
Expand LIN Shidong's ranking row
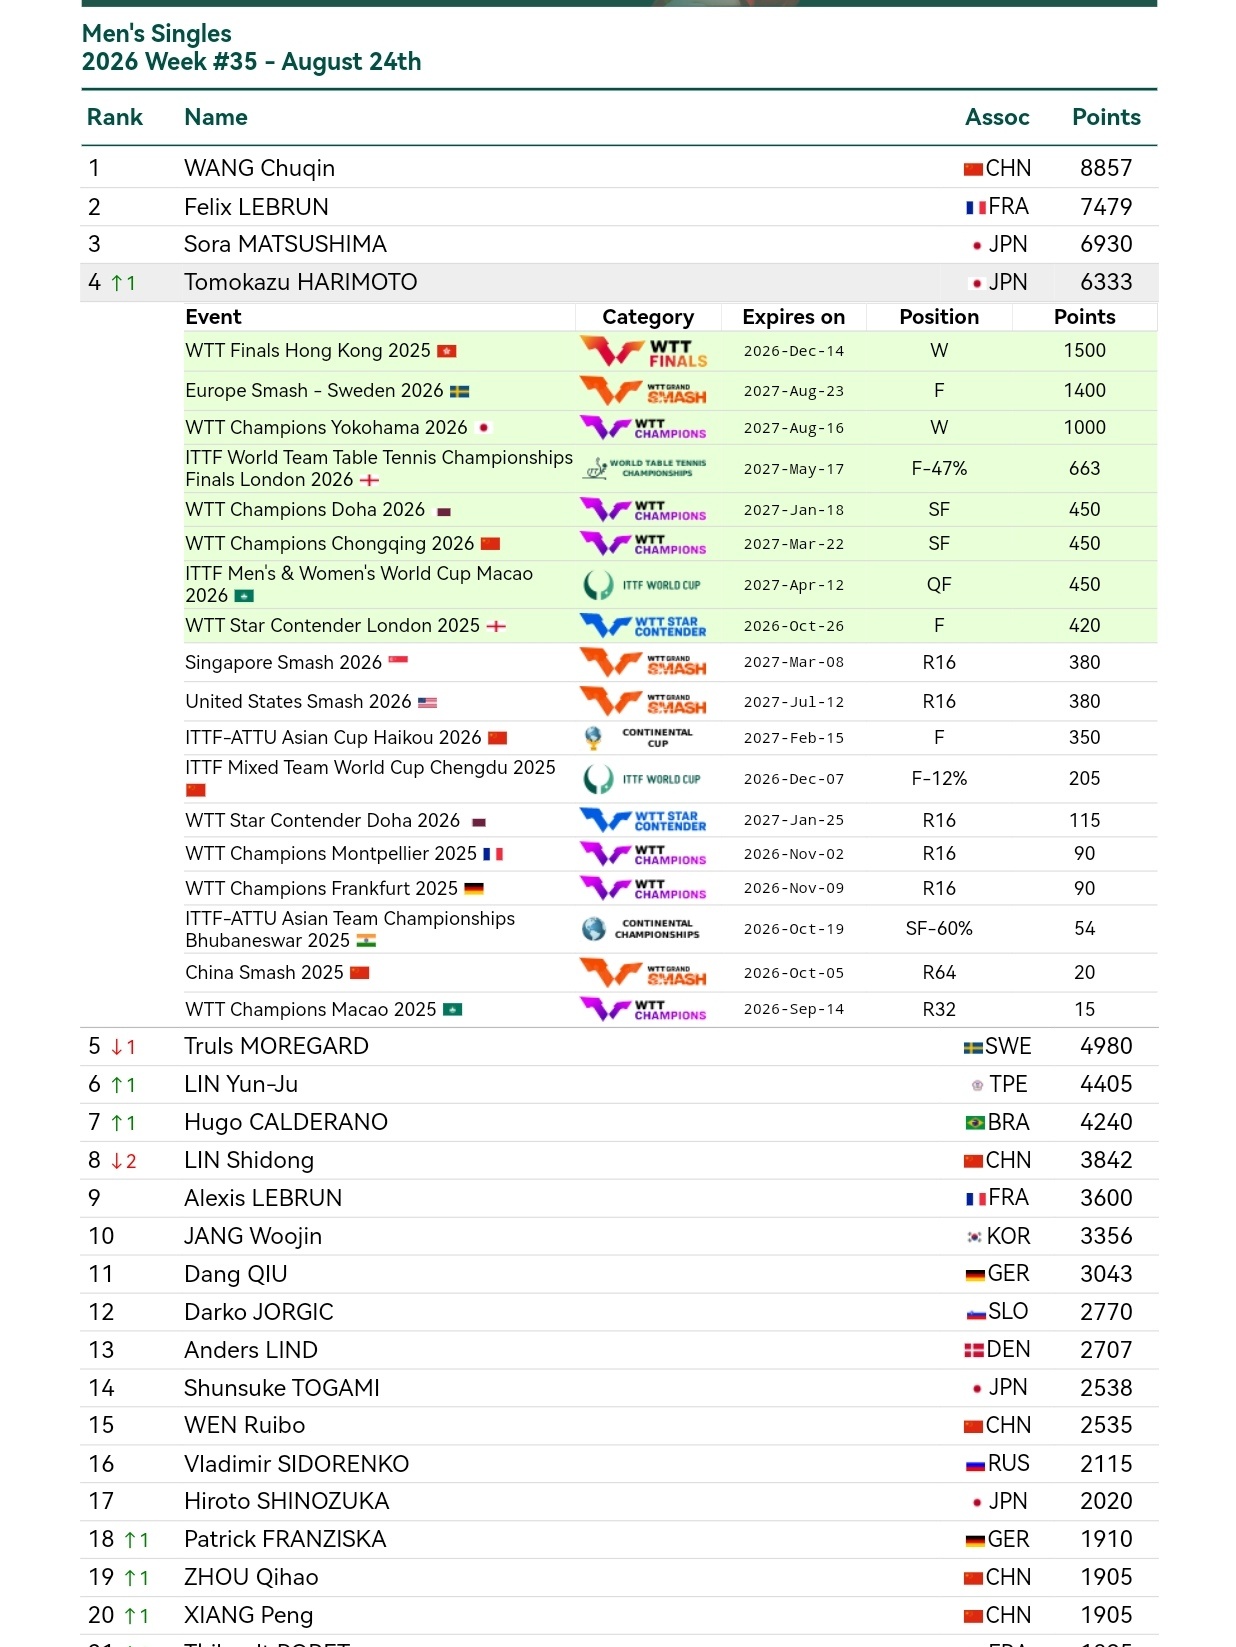tap(619, 1161)
